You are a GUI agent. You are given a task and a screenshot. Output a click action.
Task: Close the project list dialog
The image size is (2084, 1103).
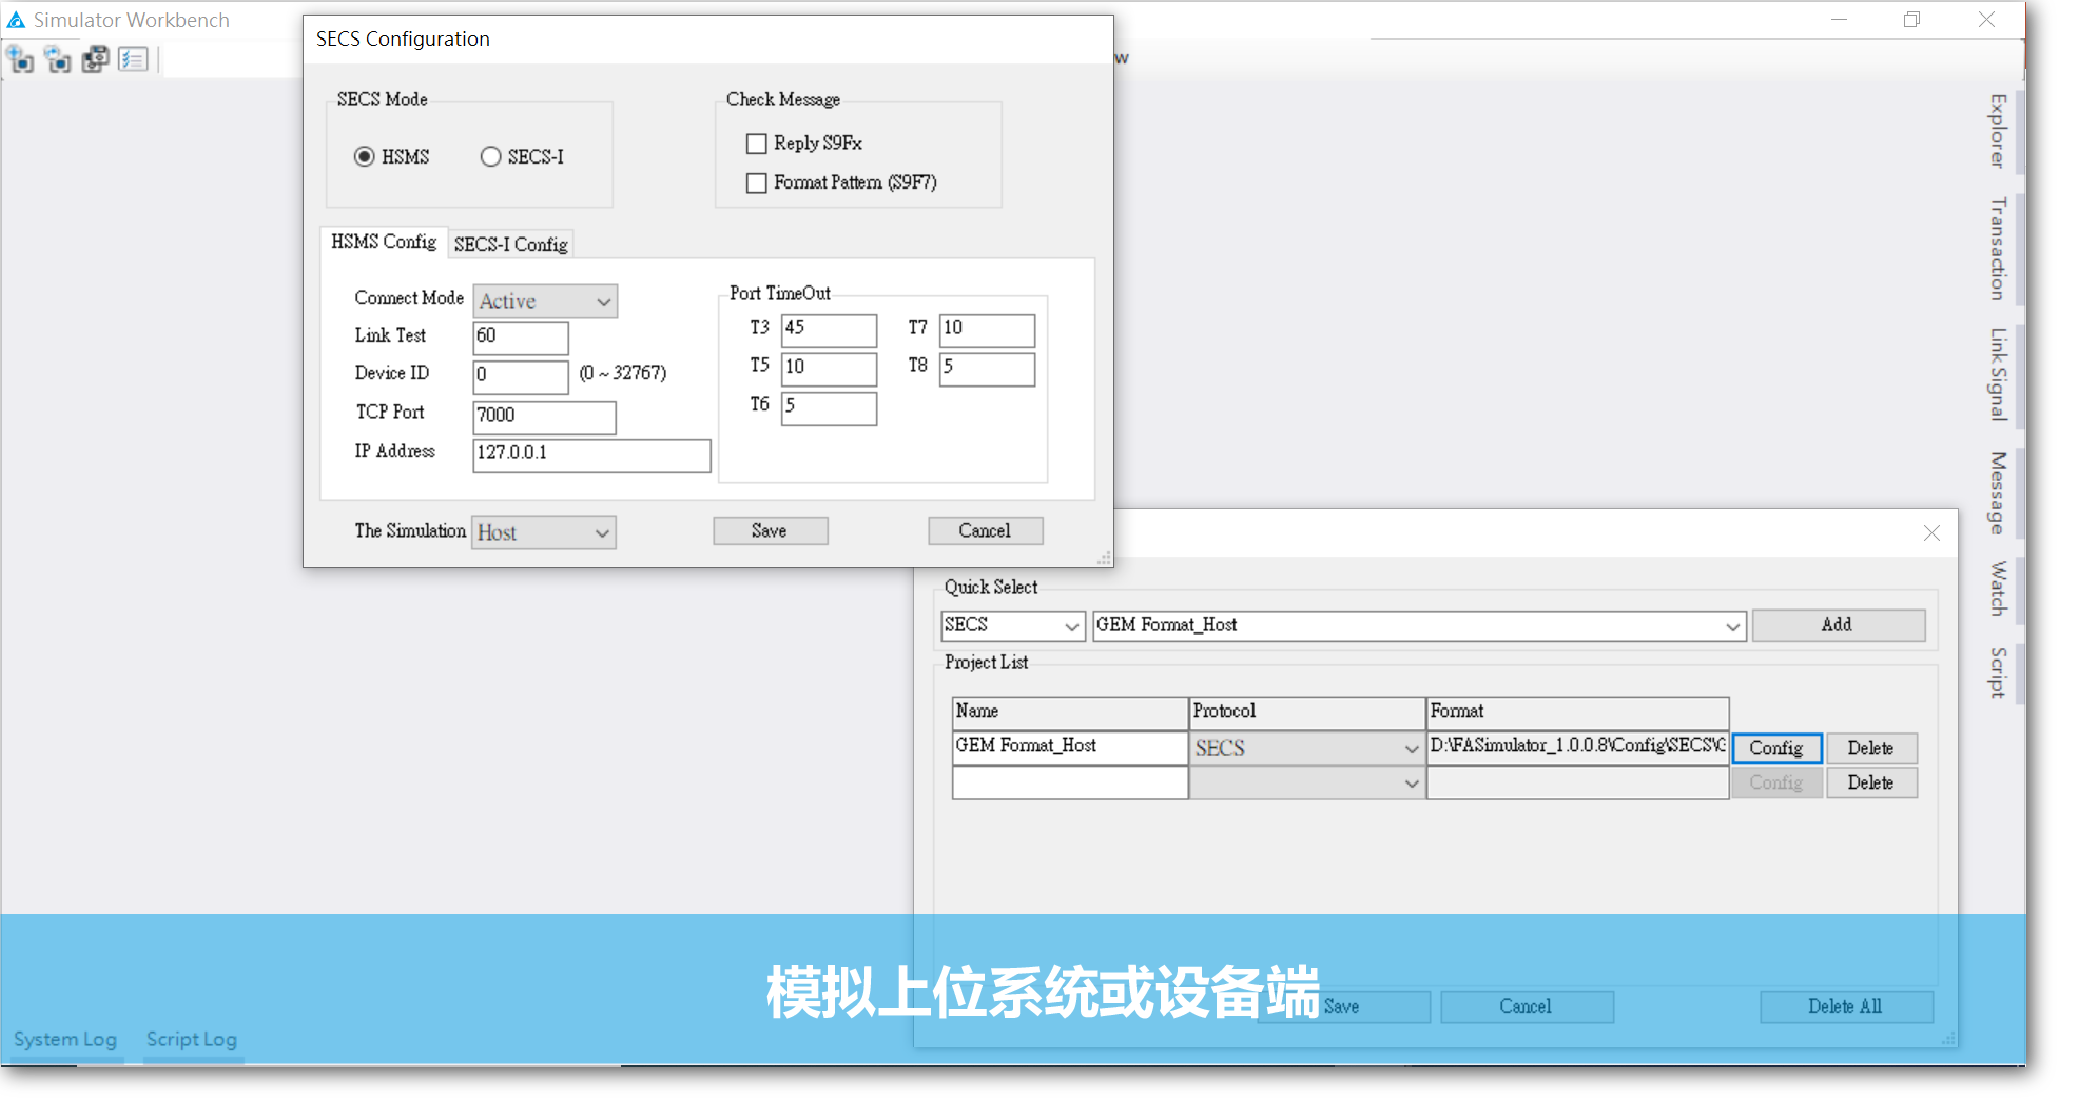1931,533
